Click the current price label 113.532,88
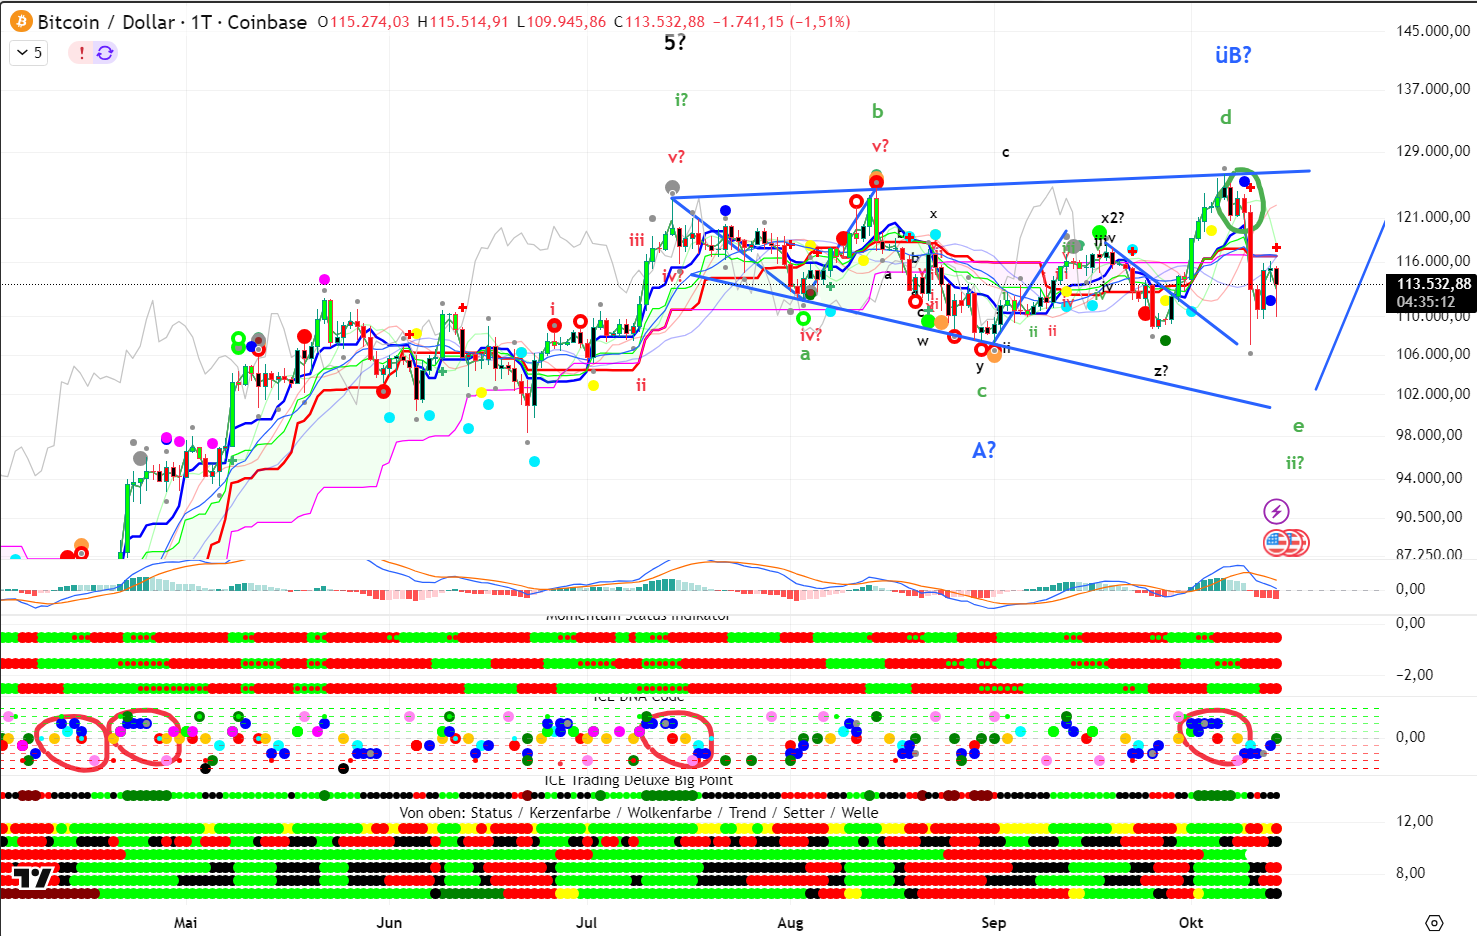 [x=1433, y=285]
